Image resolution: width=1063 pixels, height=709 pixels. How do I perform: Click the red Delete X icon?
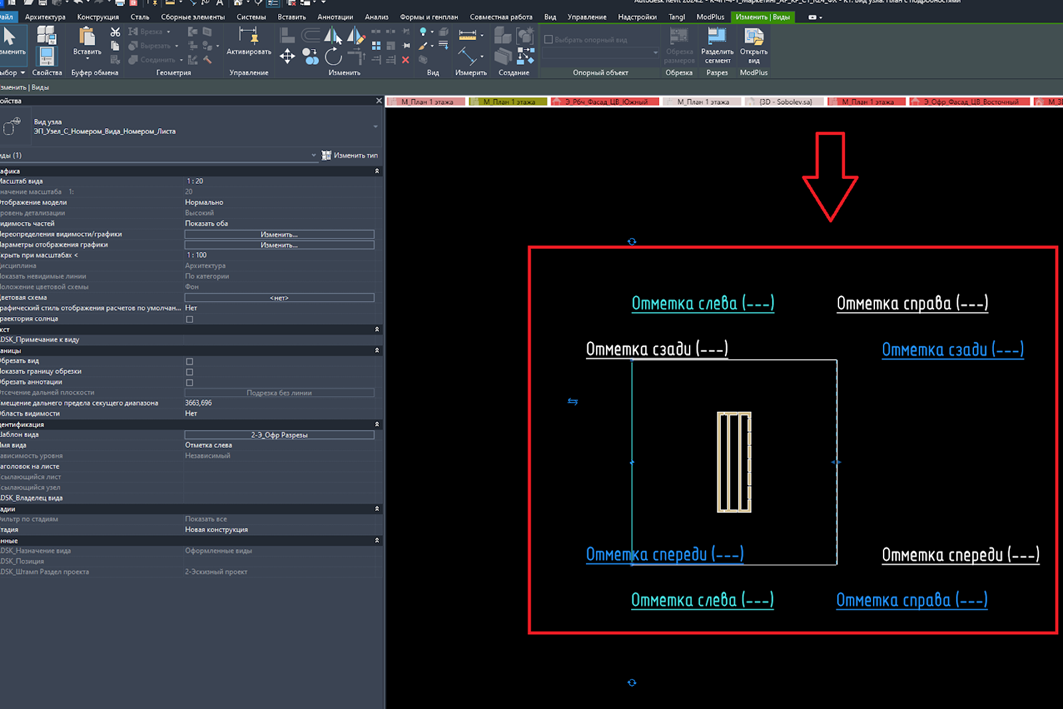(x=405, y=60)
